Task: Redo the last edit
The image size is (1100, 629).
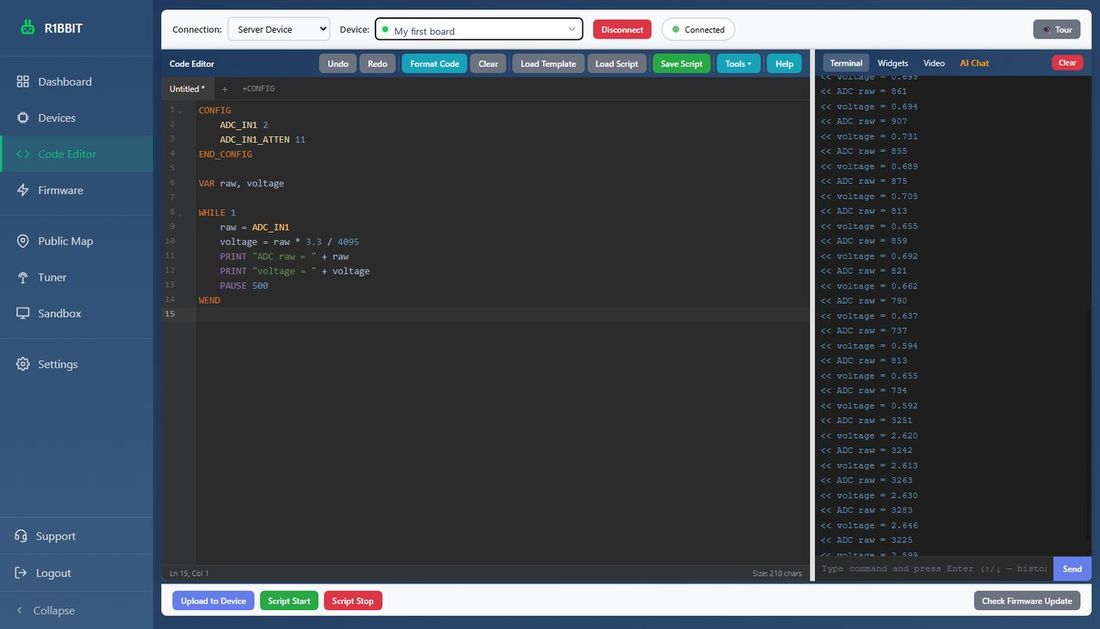Action: [377, 64]
